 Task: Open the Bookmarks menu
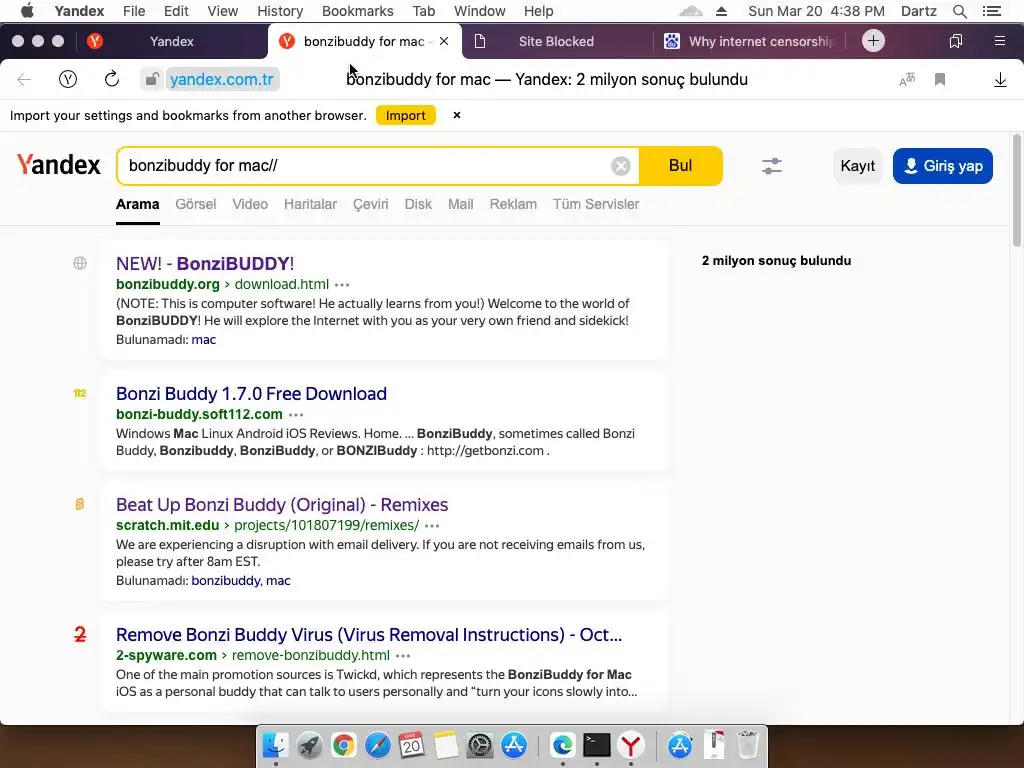point(358,11)
